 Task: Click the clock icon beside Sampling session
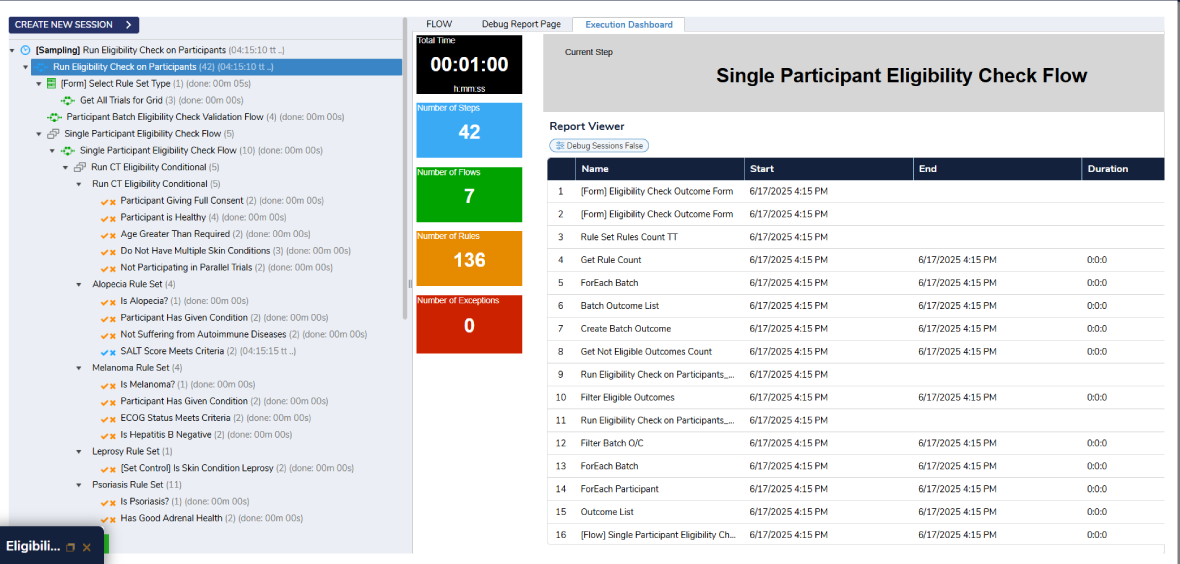pyautogui.click(x=26, y=50)
